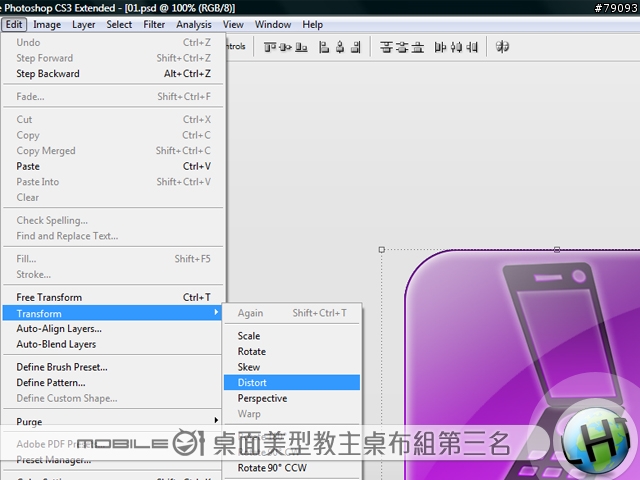Choose Rotate 90° CCW
640x480 pixels.
292,468
